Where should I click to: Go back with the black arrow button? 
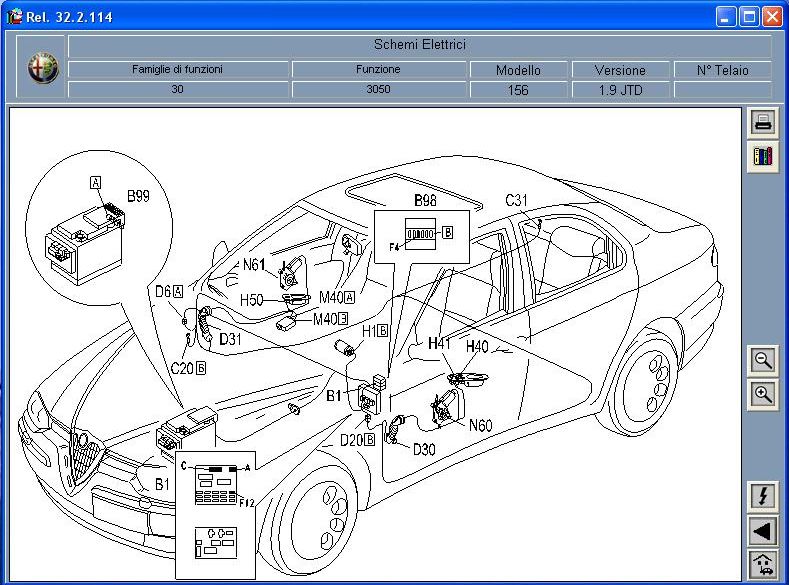click(763, 530)
